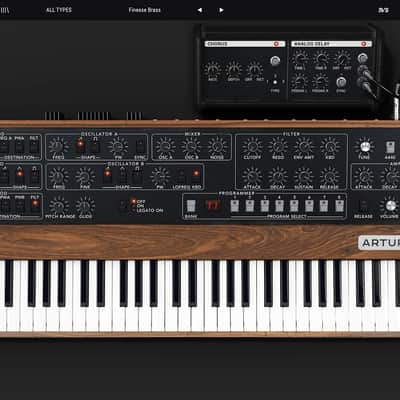Flip the Analog Delay Sync switch
The image size is (400, 400).
click(341, 82)
